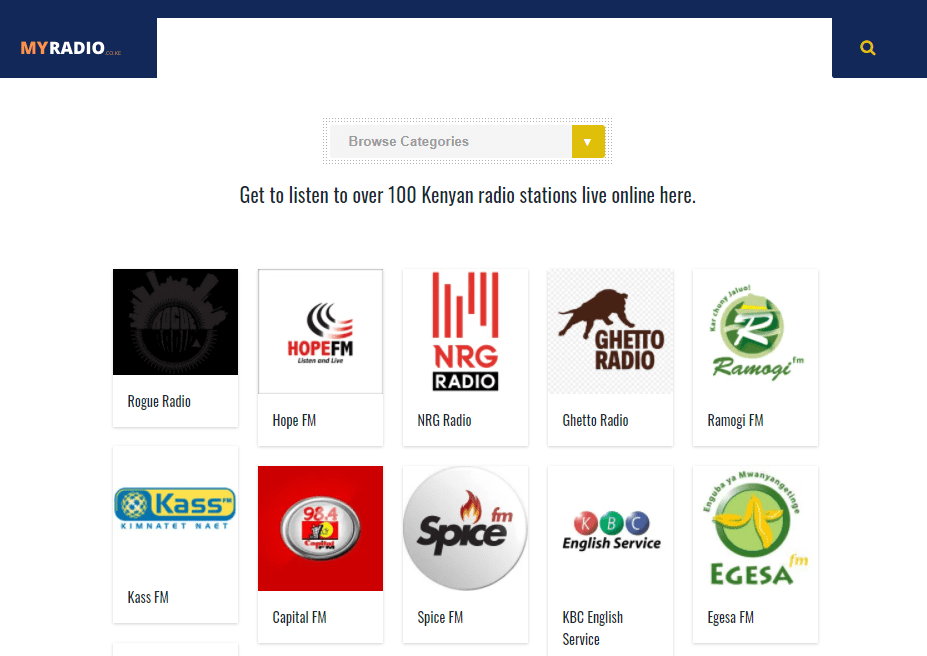Open the NRG Radio title link
Viewport: 927px width, 656px height.
coord(444,420)
